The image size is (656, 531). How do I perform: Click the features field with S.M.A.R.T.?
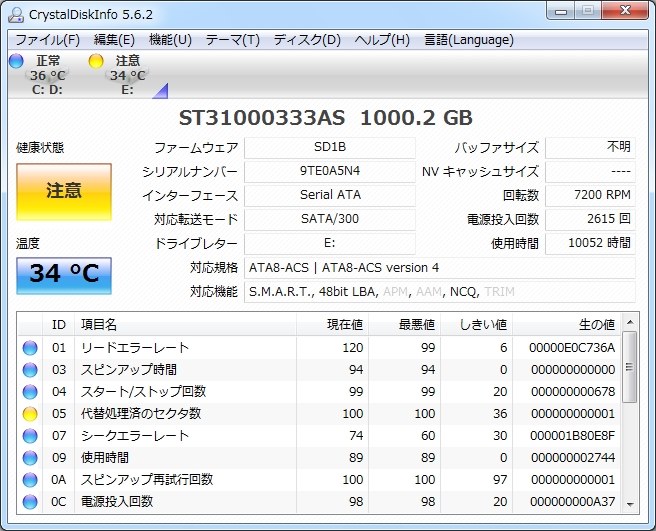click(x=440, y=292)
